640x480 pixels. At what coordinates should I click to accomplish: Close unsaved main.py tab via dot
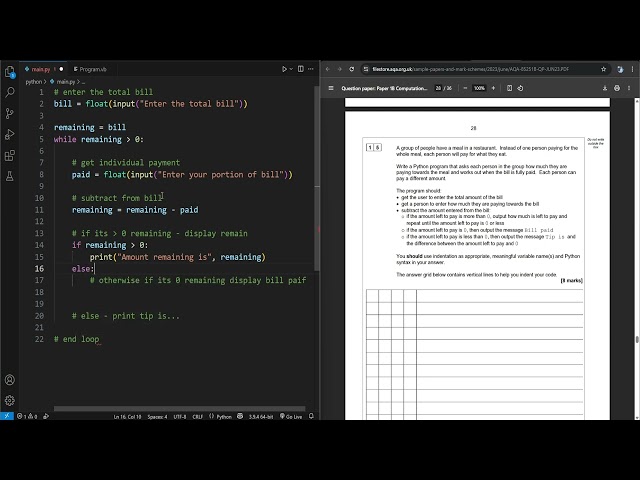(x=61, y=69)
